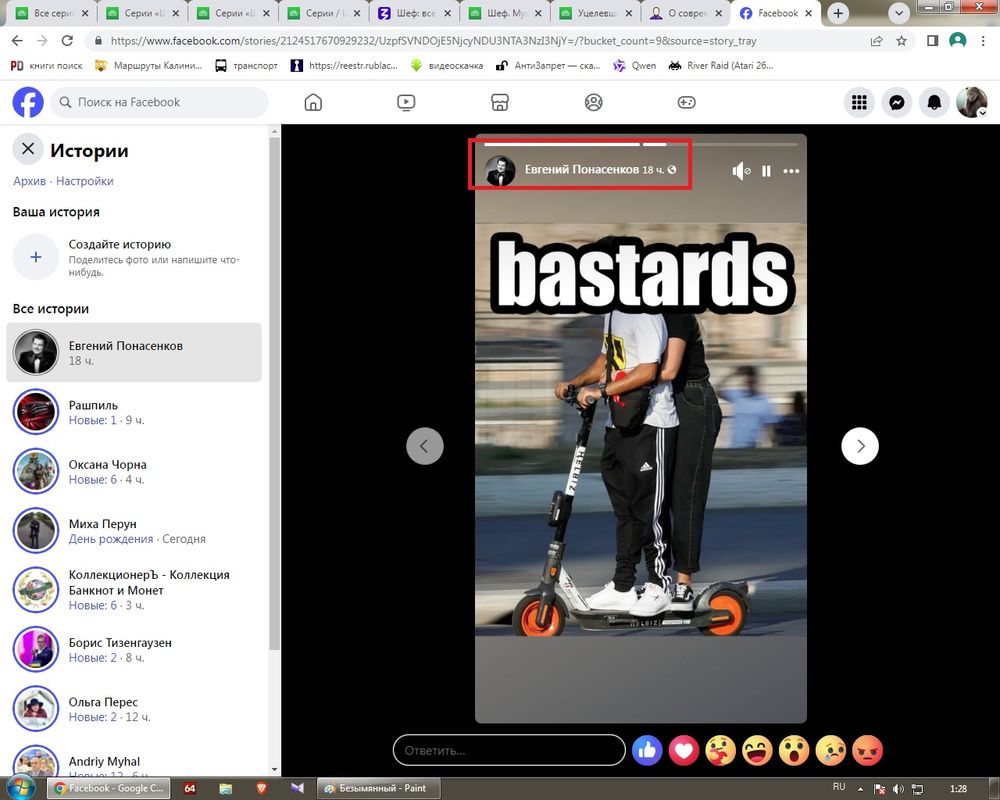Image resolution: width=1000 pixels, height=800 pixels.
Task: Bookmark this page with the star
Action: point(901,41)
